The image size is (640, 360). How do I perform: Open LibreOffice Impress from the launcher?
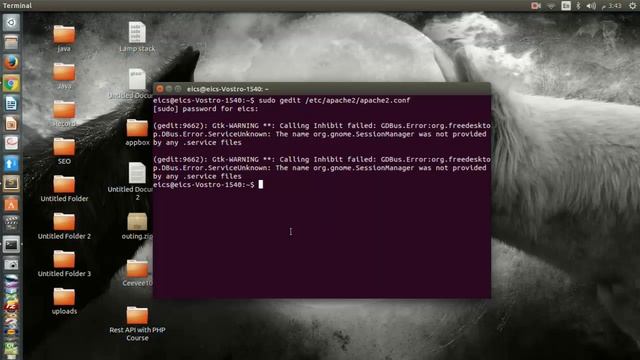pos(11,123)
